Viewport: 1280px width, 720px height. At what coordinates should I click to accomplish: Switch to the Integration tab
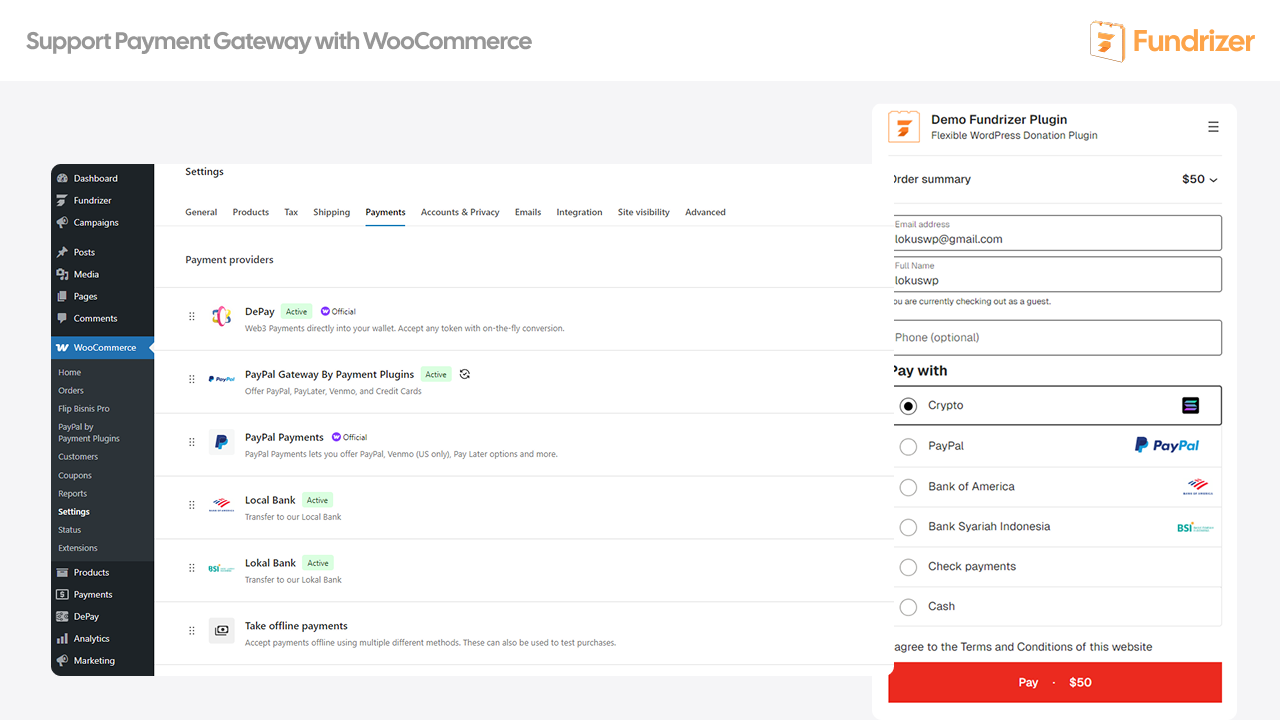[x=579, y=212]
